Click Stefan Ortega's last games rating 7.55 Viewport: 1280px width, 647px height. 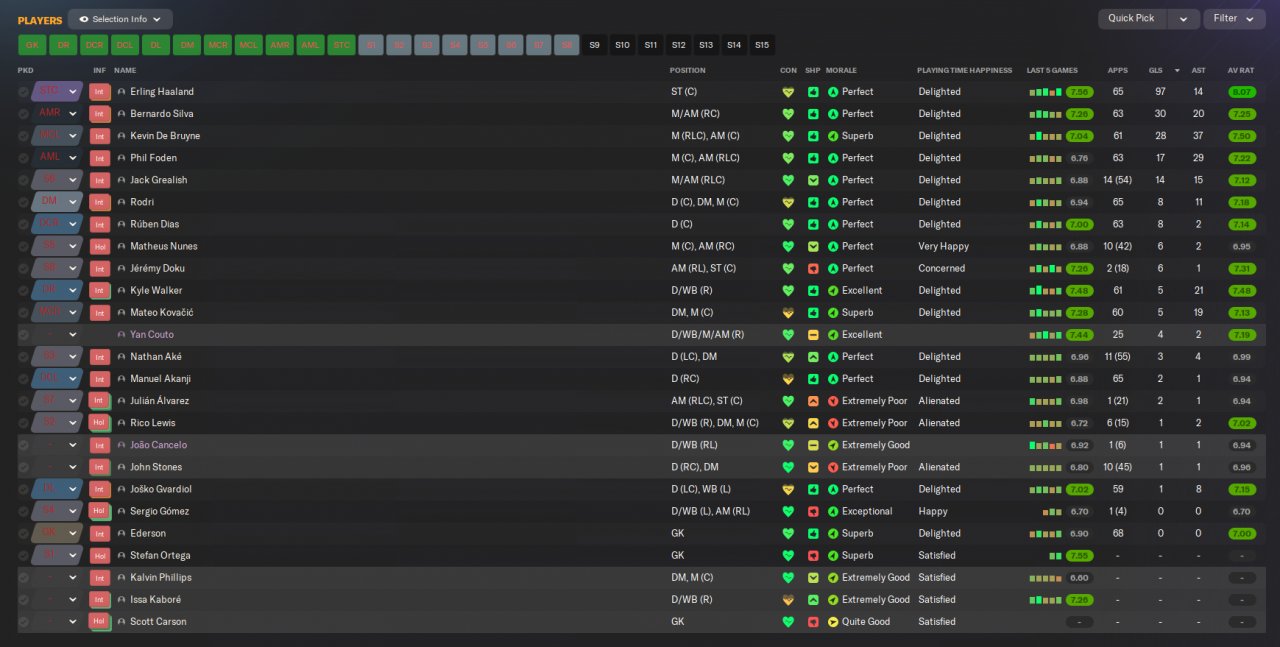(1079, 556)
